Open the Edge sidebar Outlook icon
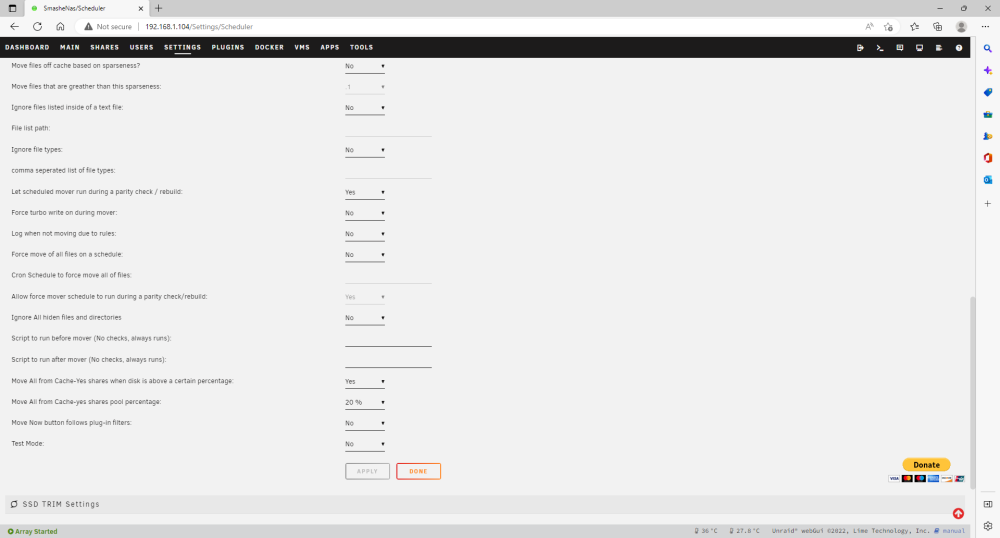This screenshot has width=1000, height=538. [x=987, y=180]
